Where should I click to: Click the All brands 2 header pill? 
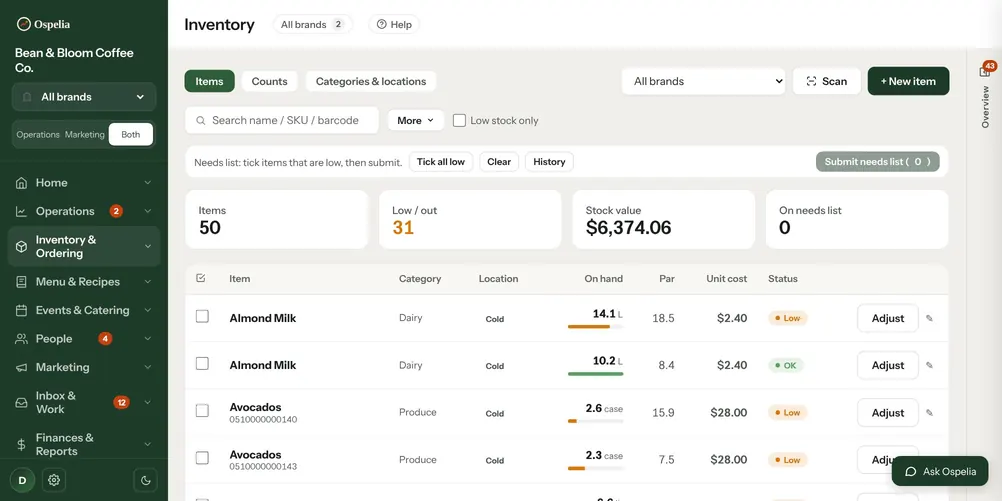click(312, 24)
